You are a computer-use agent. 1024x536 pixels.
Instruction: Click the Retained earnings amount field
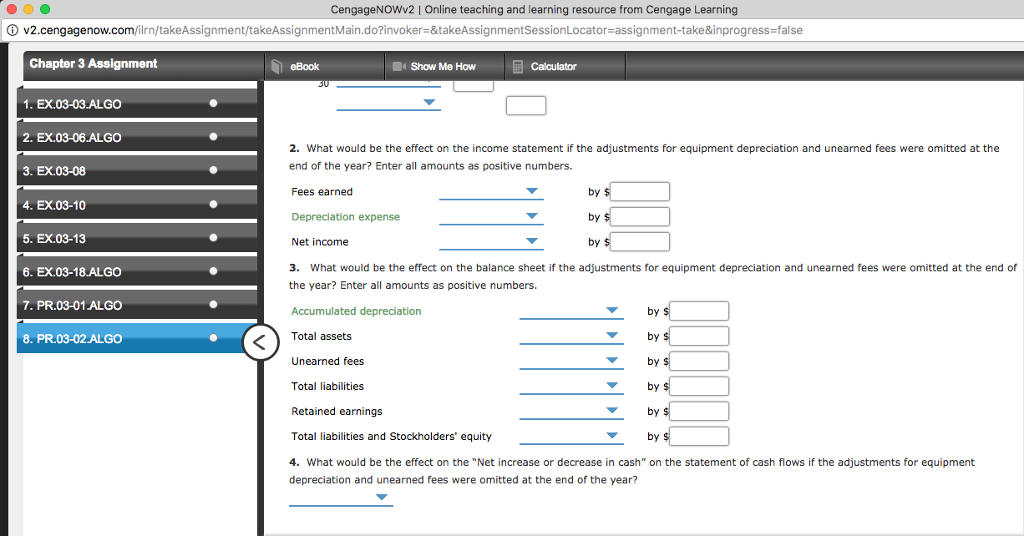pyautogui.click(x=699, y=411)
